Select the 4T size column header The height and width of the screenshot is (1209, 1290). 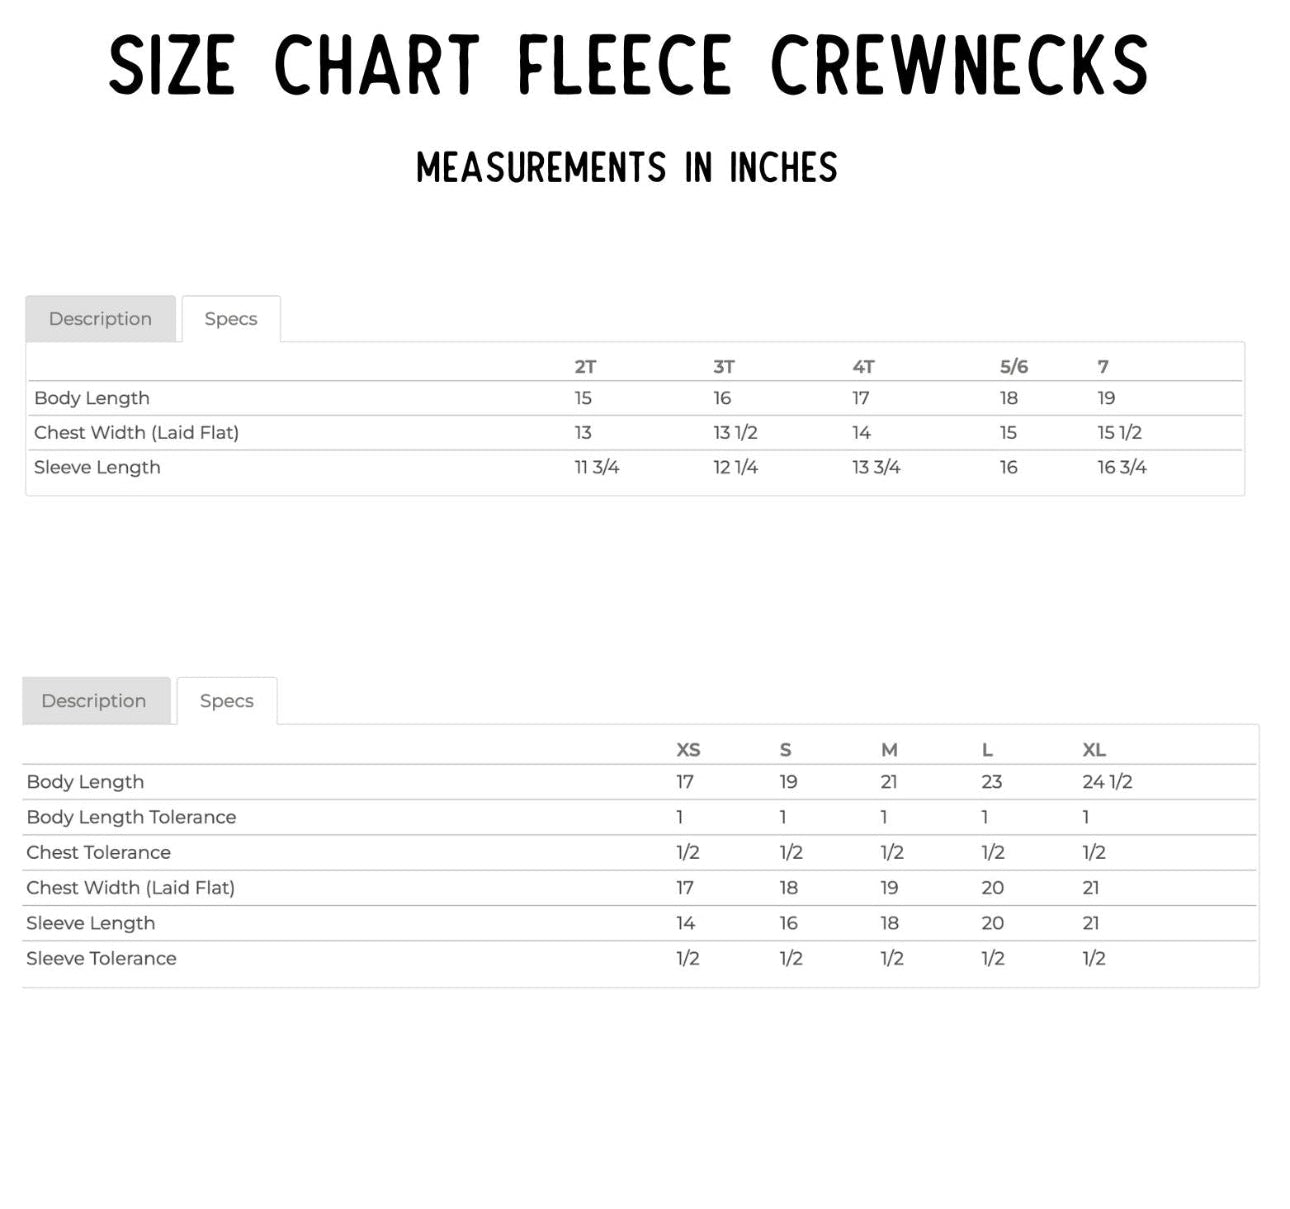(863, 367)
